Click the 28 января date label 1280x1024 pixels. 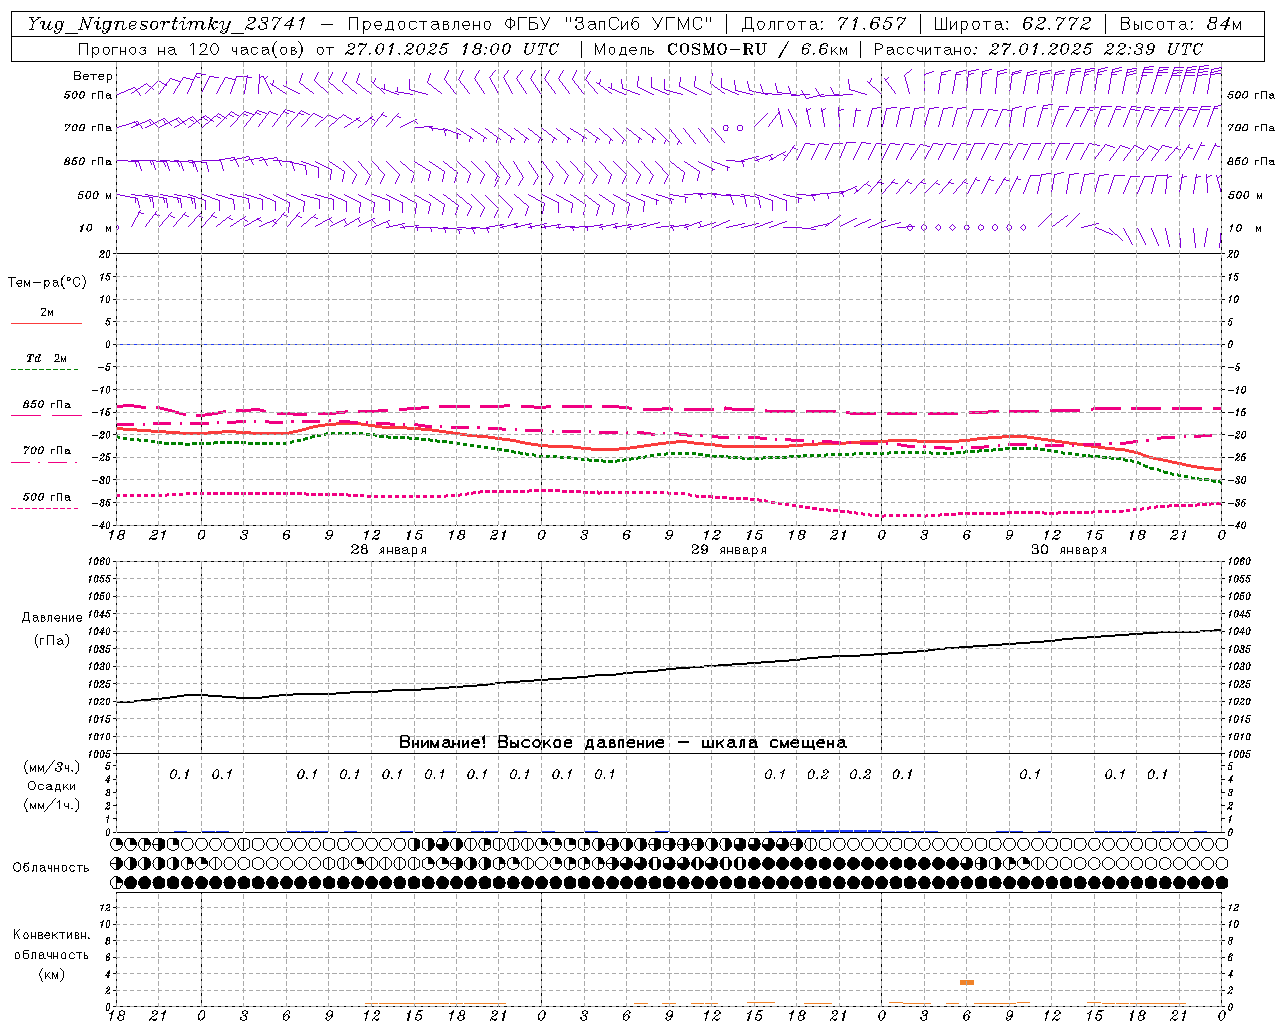coord(388,550)
